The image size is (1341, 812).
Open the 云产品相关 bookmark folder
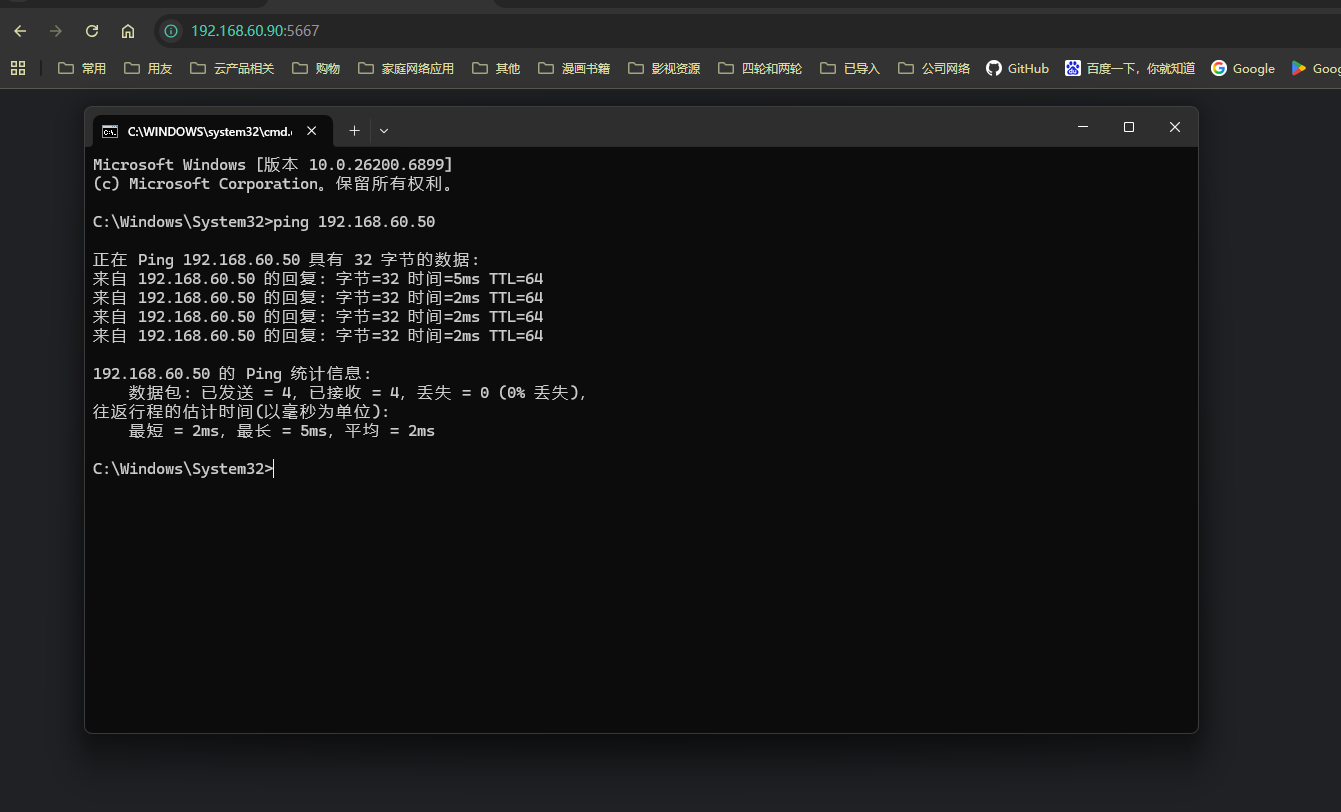[x=231, y=68]
